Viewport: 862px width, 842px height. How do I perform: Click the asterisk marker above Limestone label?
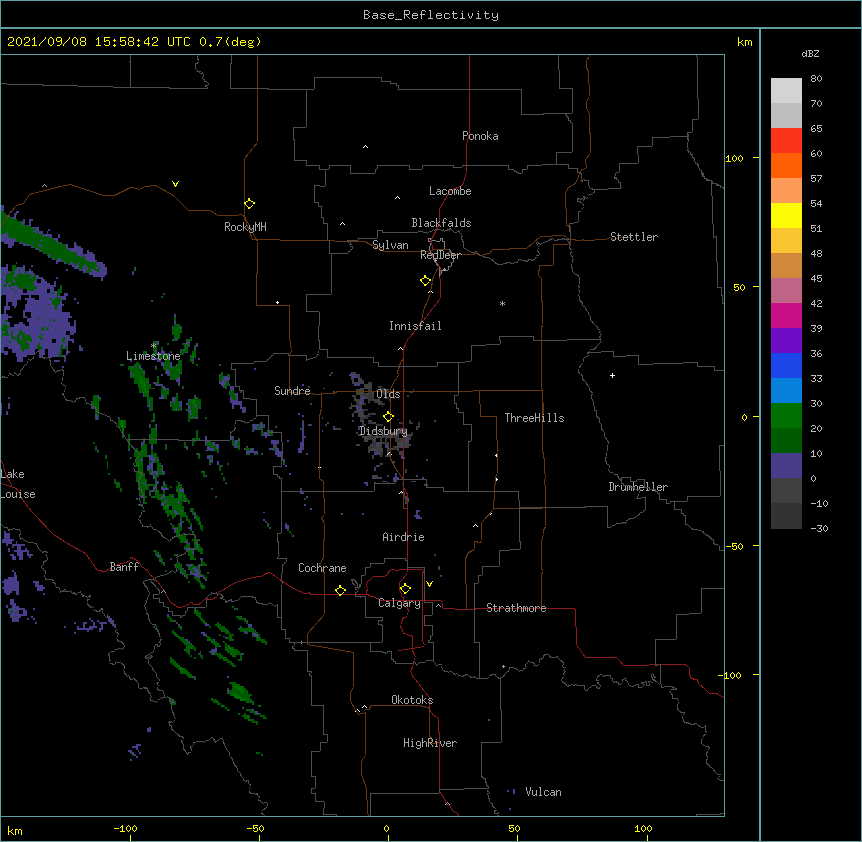(x=154, y=345)
